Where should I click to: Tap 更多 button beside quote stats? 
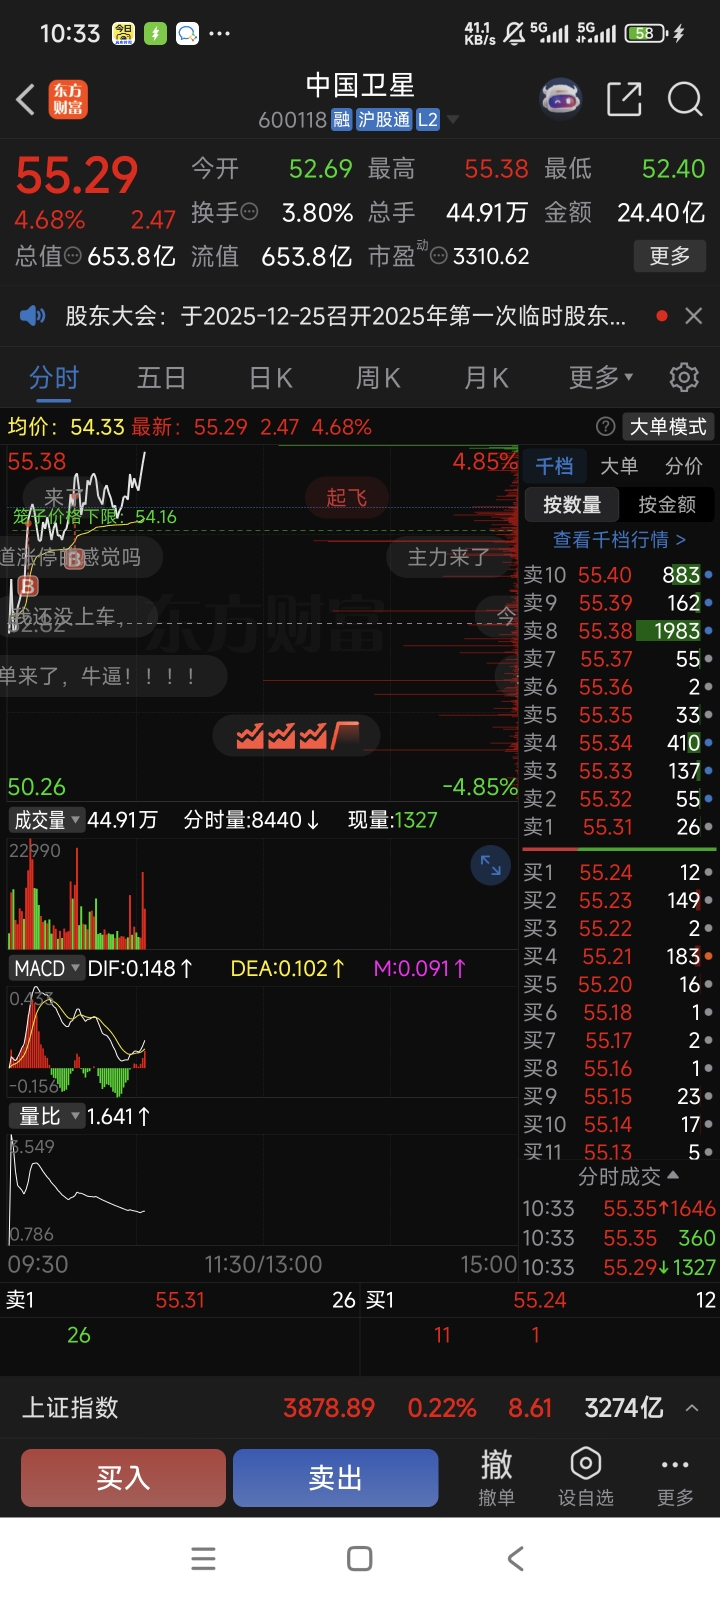pos(670,256)
